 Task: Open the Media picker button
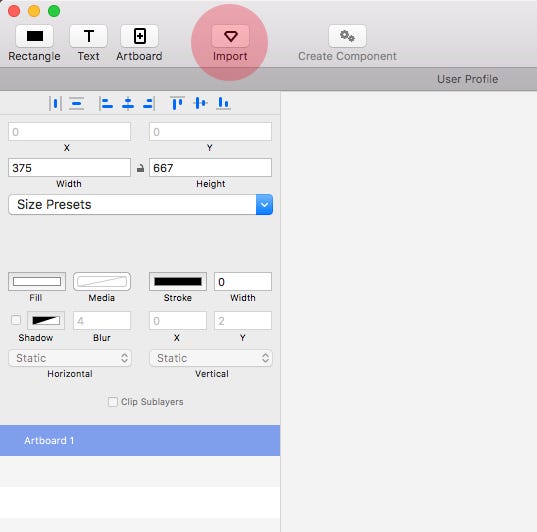coord(102,282)
